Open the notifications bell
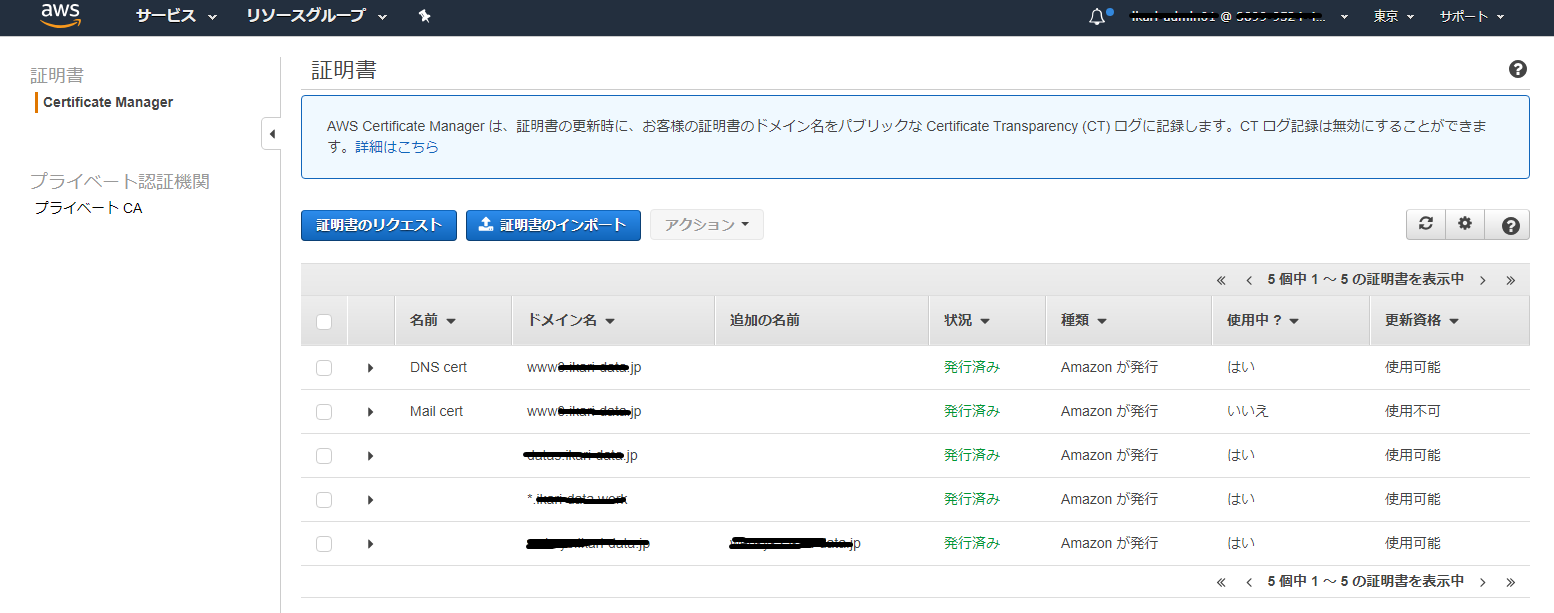 pos(1097,17)
